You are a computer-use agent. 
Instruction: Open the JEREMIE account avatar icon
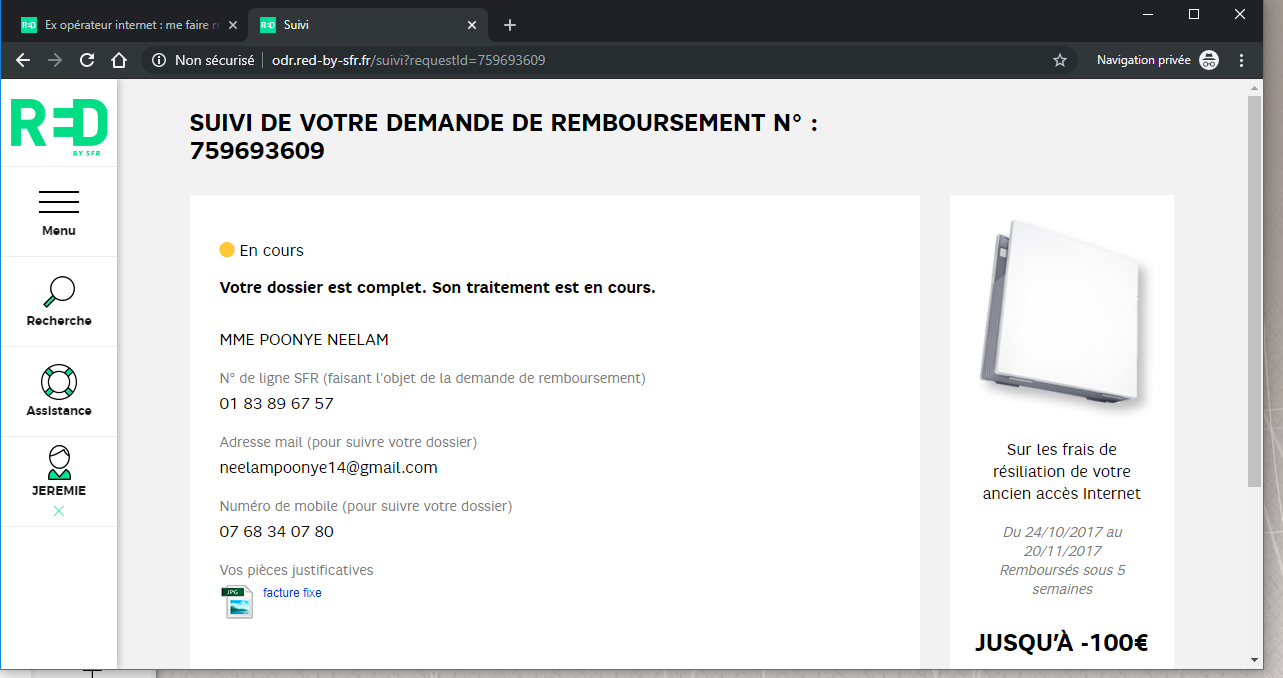[x=59, y=462]
